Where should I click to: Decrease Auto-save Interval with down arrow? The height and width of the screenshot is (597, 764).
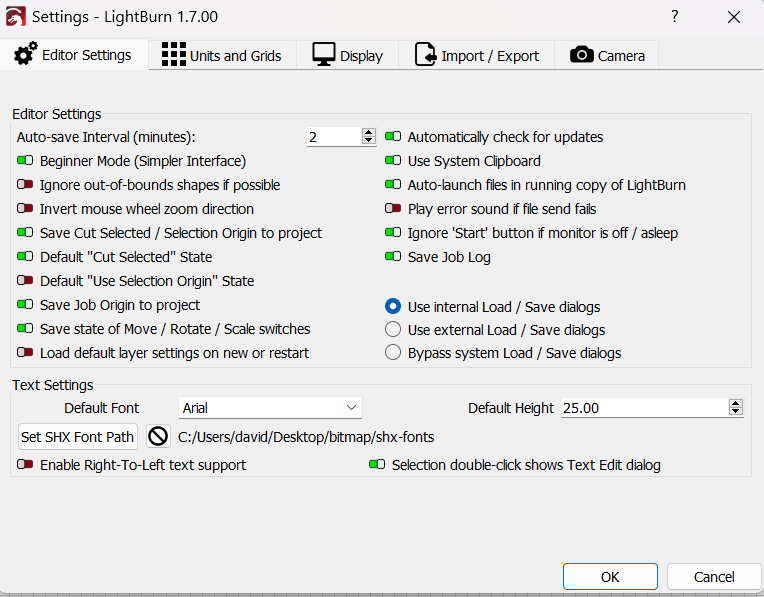(369, 141)
